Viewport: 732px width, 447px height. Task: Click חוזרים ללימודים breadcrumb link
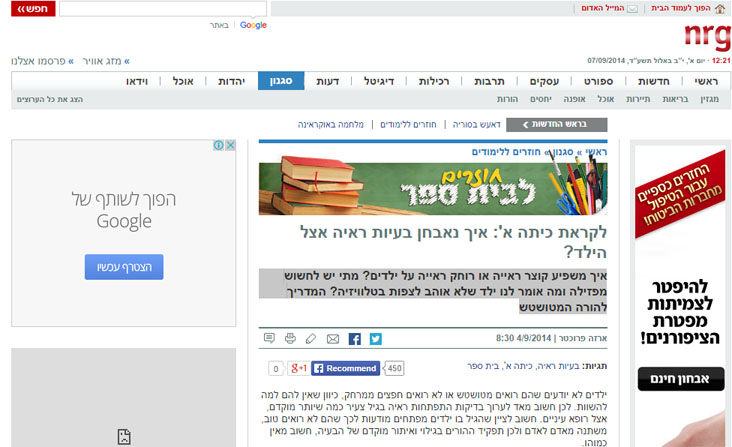[x=506, y=152]
